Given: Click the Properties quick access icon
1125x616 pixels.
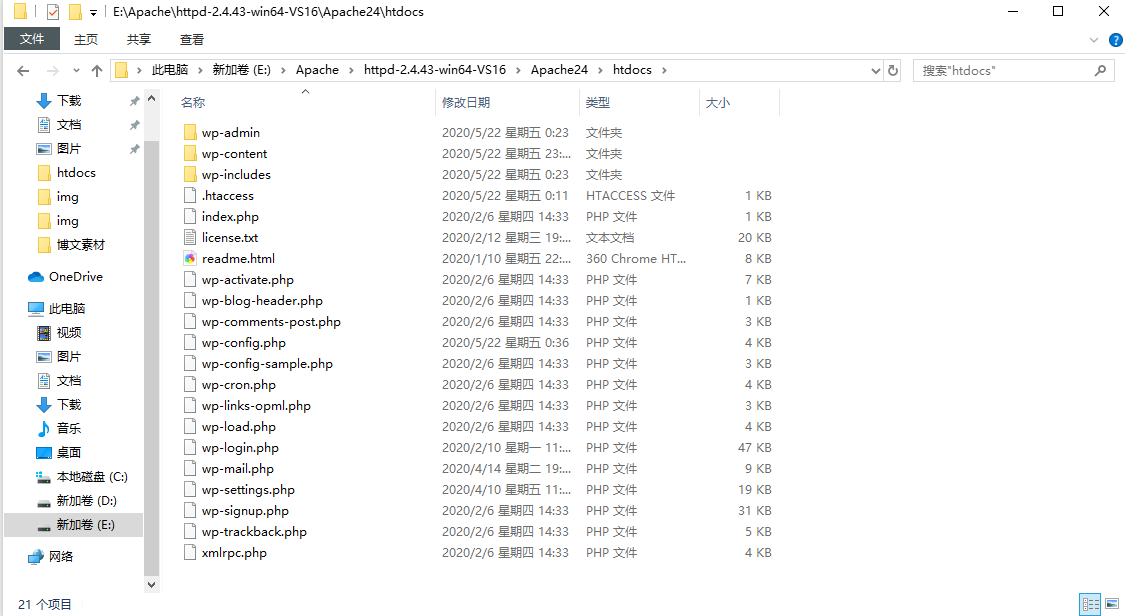Looking at the screenshot, I should pos(53,11).
